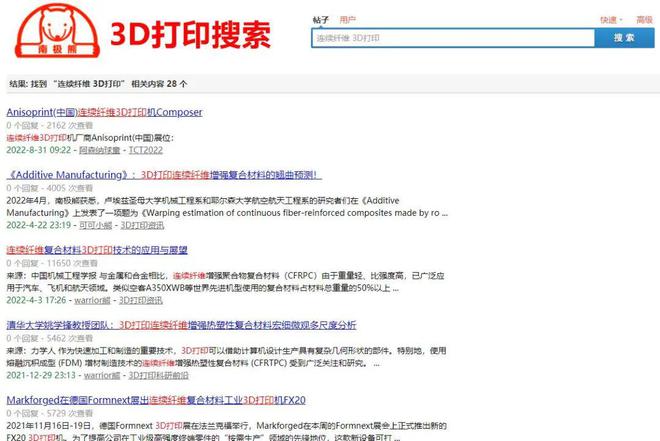Screen dimensions: 660x441
Task: Select the 帖子 search tab
Action: pos(321,20)
